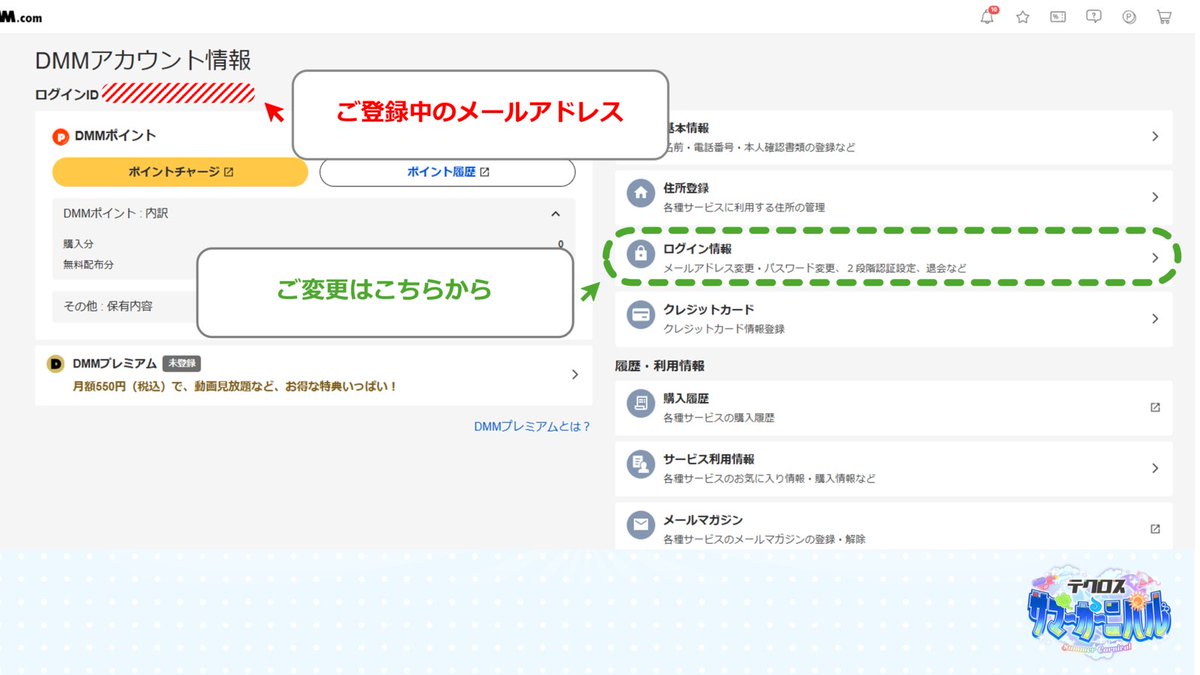Image resolution: width=1200 pixels, height=675 pixels.
Task: Click the 住所登録 house icon
Action: (x=640, y=193)
